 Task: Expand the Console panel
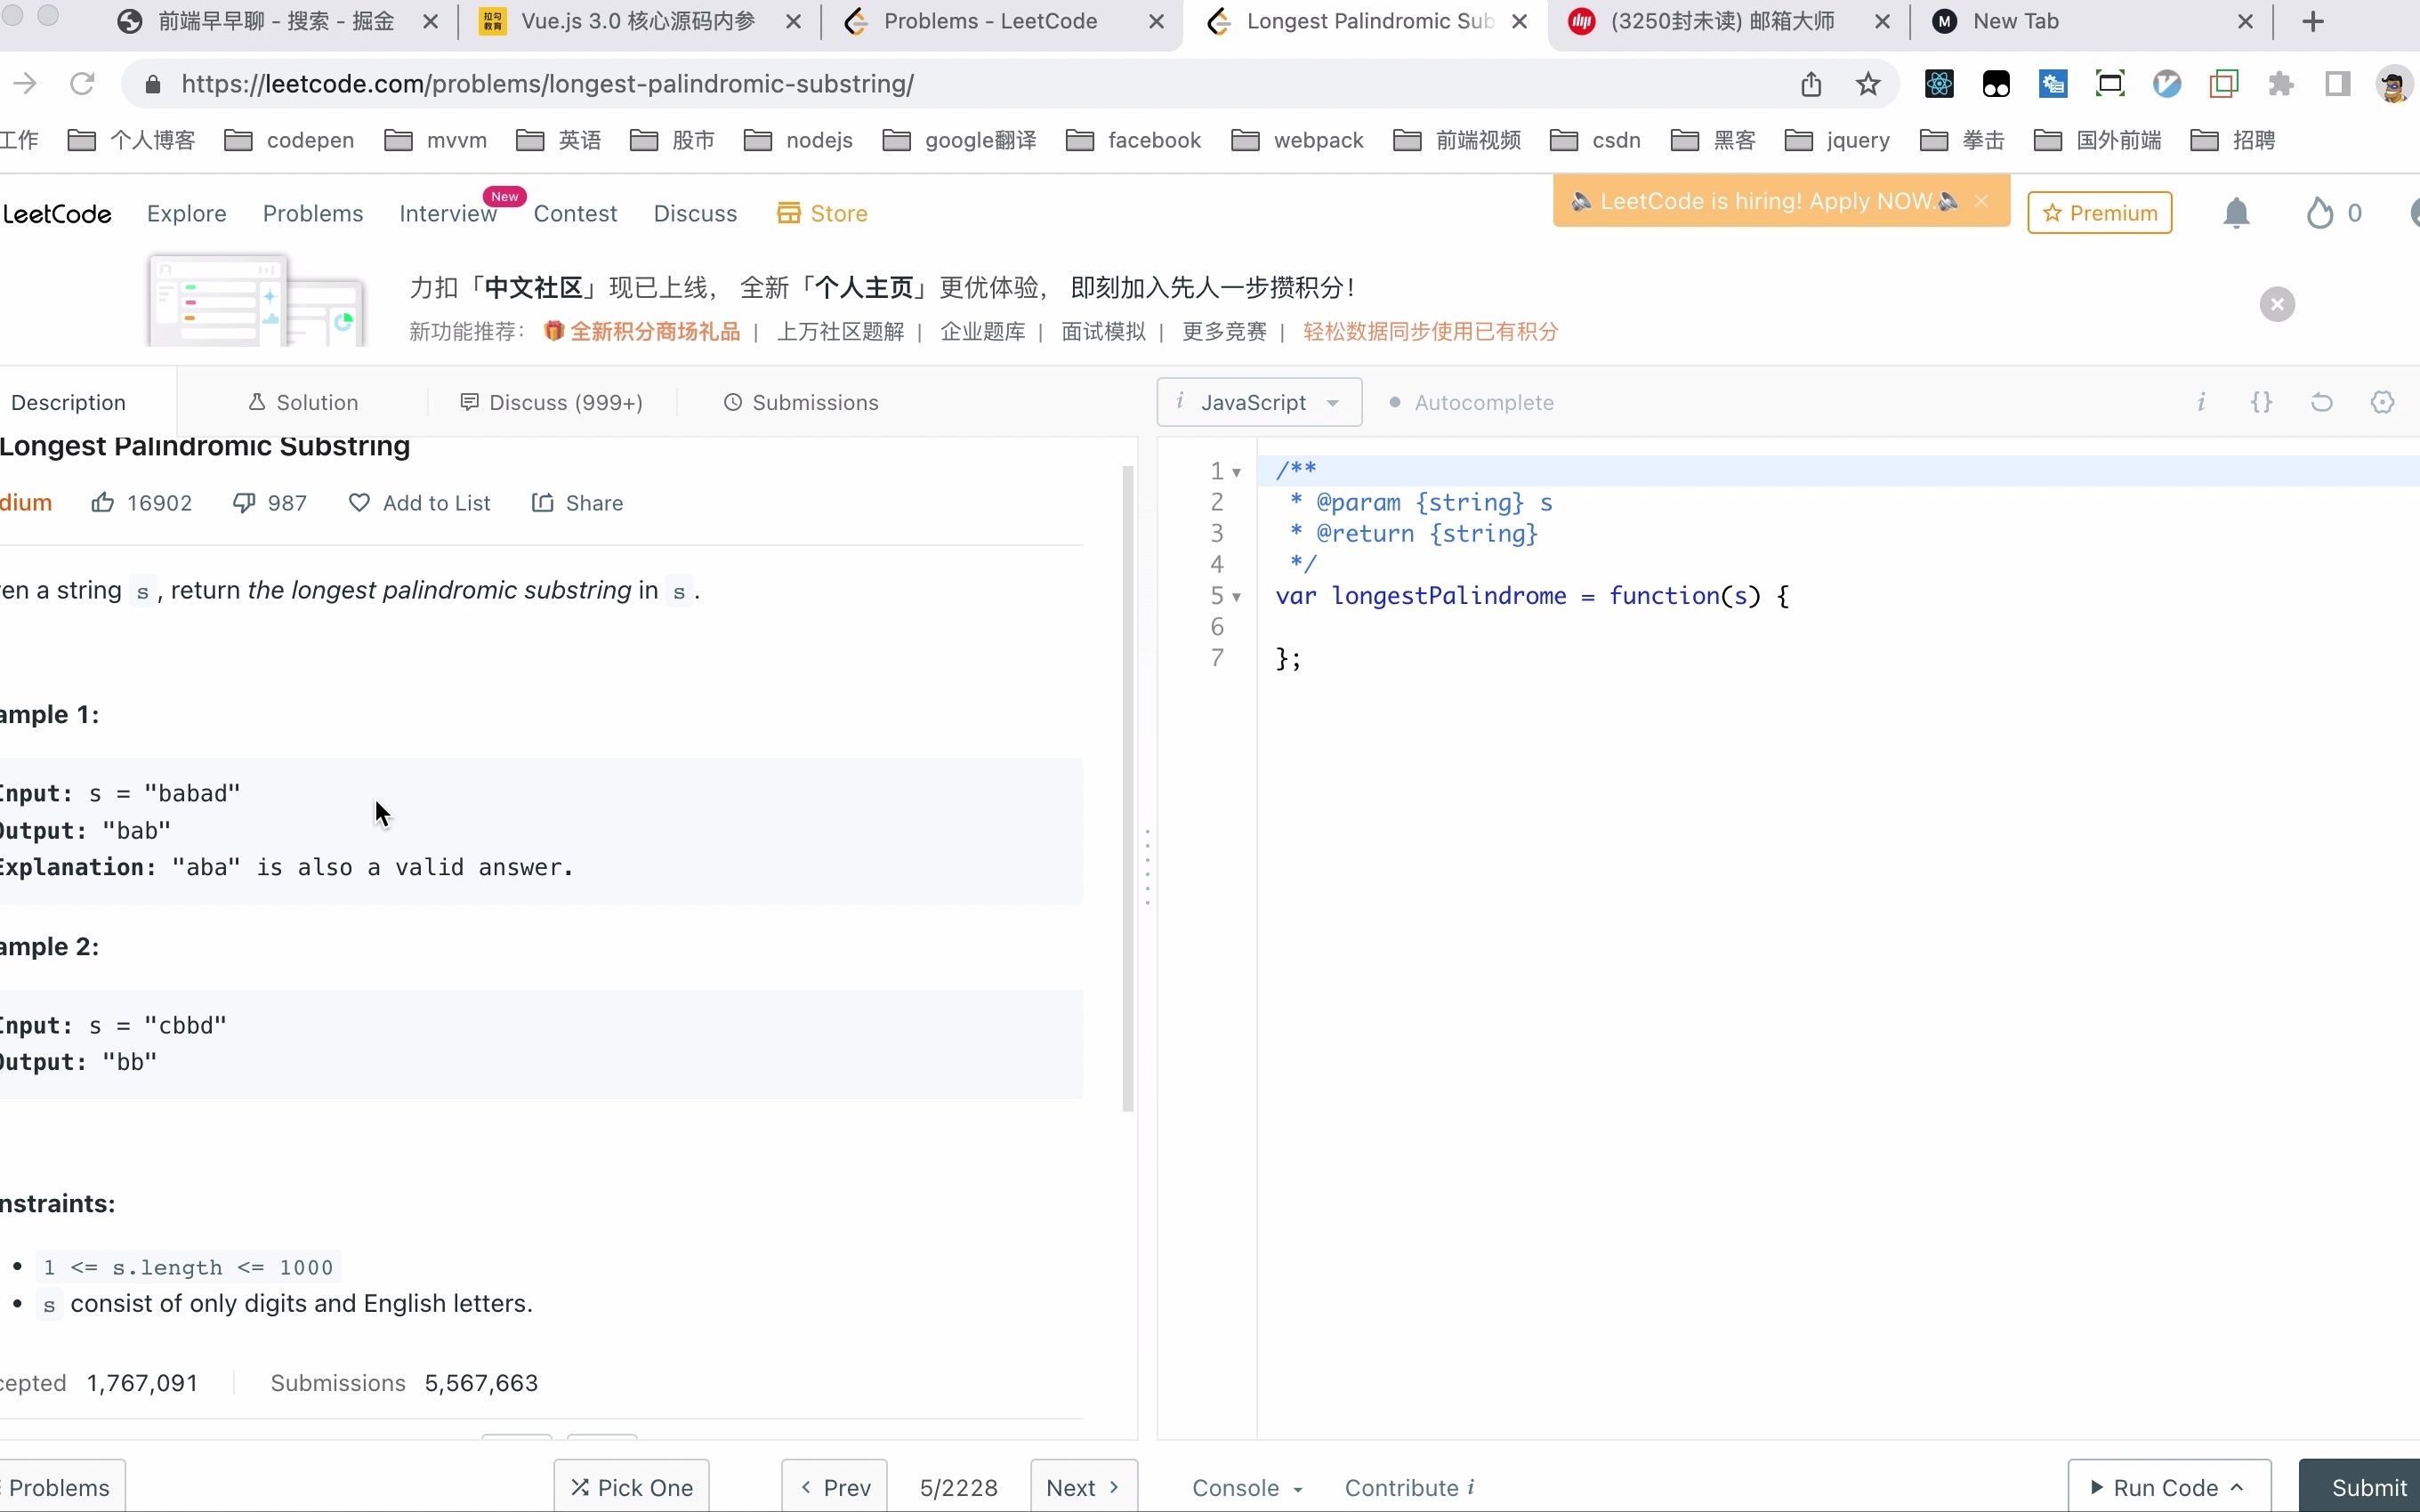pos(1246,1487)
